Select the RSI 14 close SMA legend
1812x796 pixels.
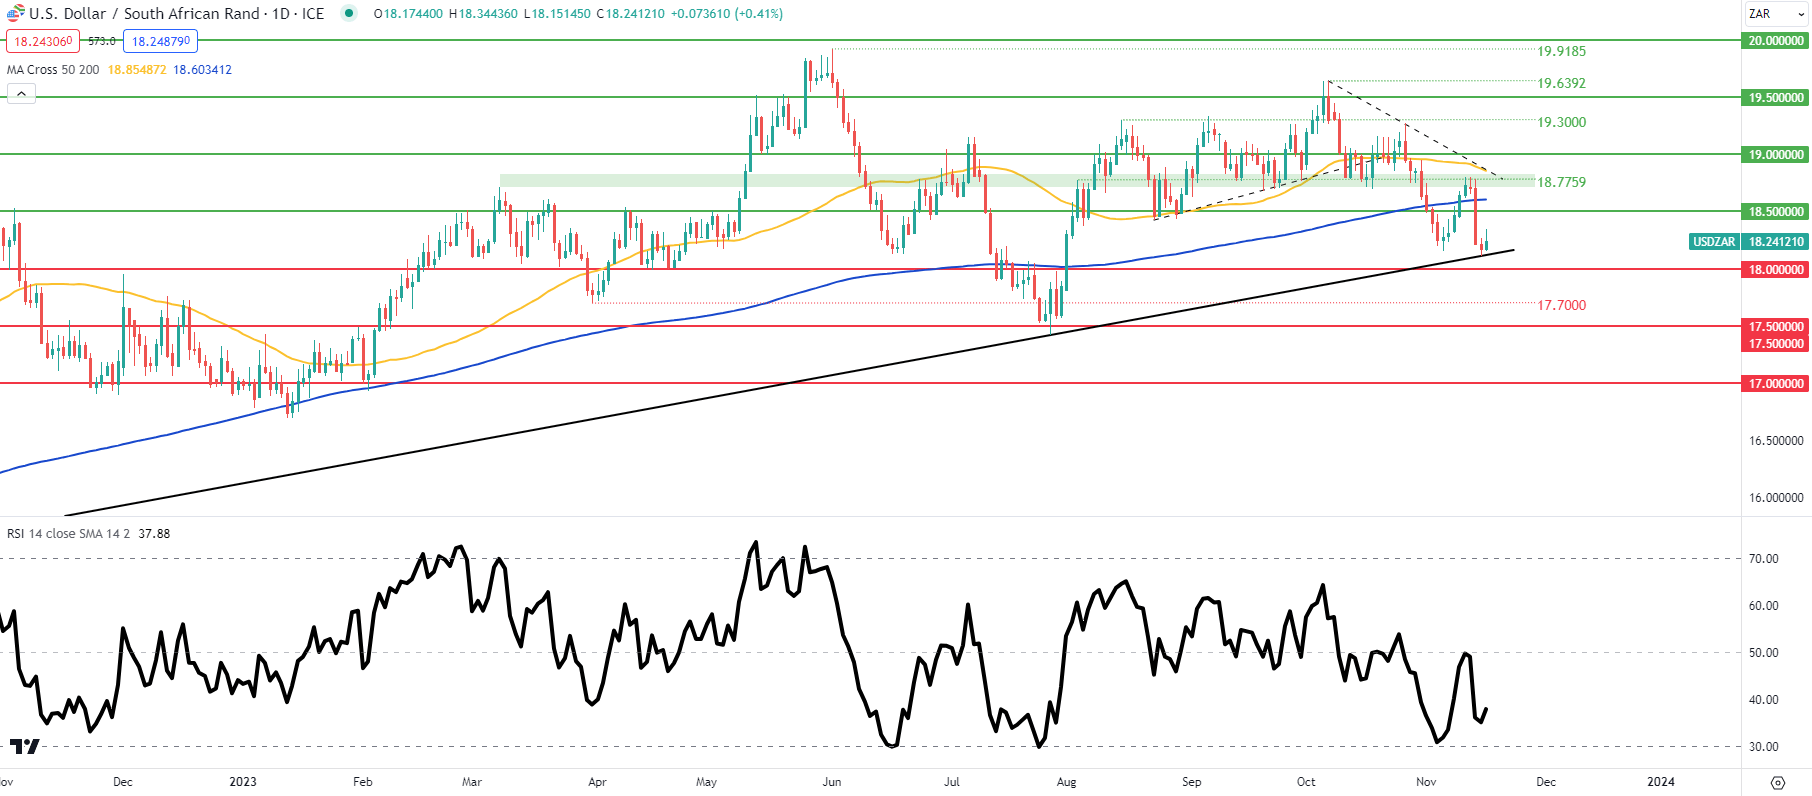pyautogui.click(x=68, y=533)
